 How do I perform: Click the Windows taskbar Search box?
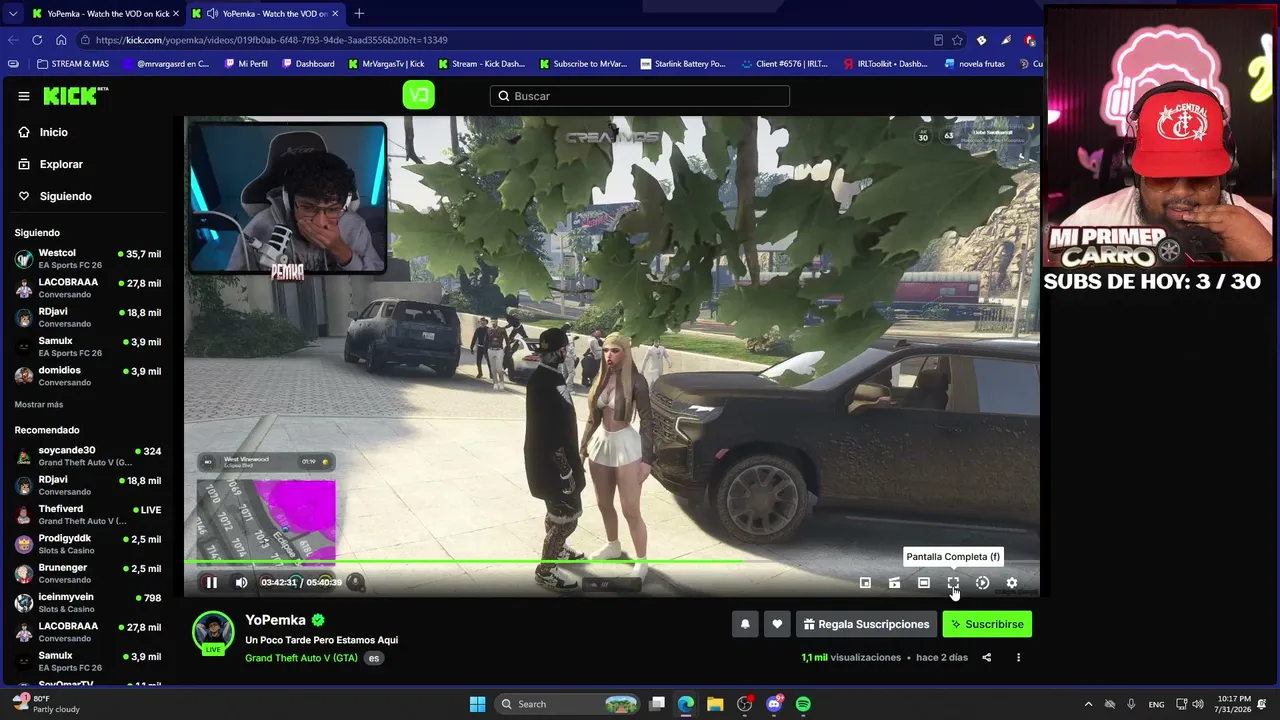click(x=567, y=704)
